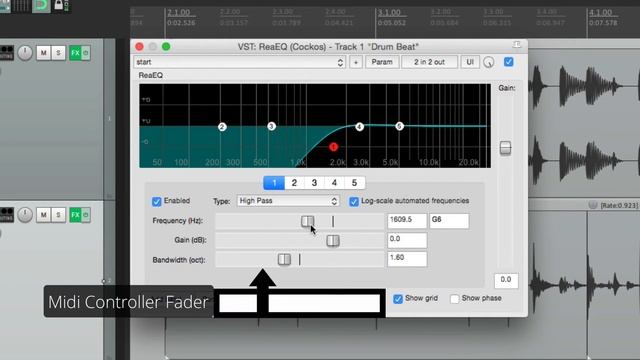Click the note field showing G6
This screenshot has height=360, width=640.
point(449,220)
